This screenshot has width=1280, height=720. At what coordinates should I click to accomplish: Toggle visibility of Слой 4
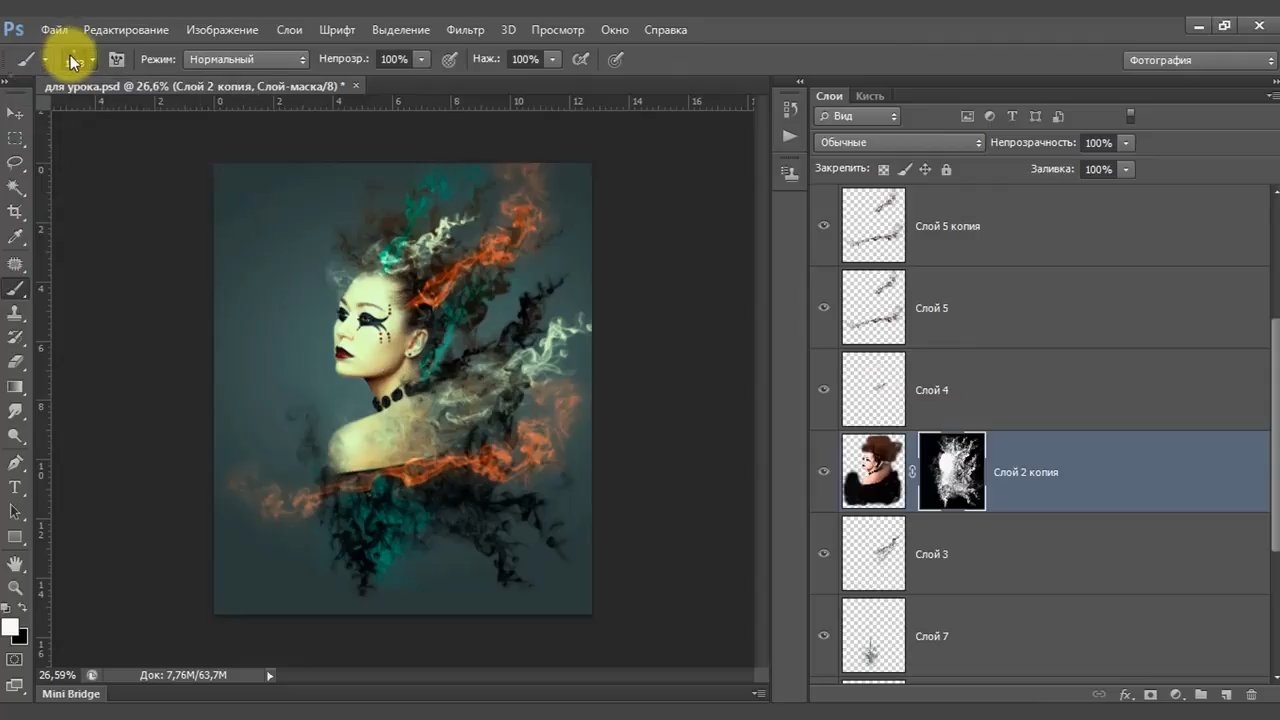tap(824, 390)
